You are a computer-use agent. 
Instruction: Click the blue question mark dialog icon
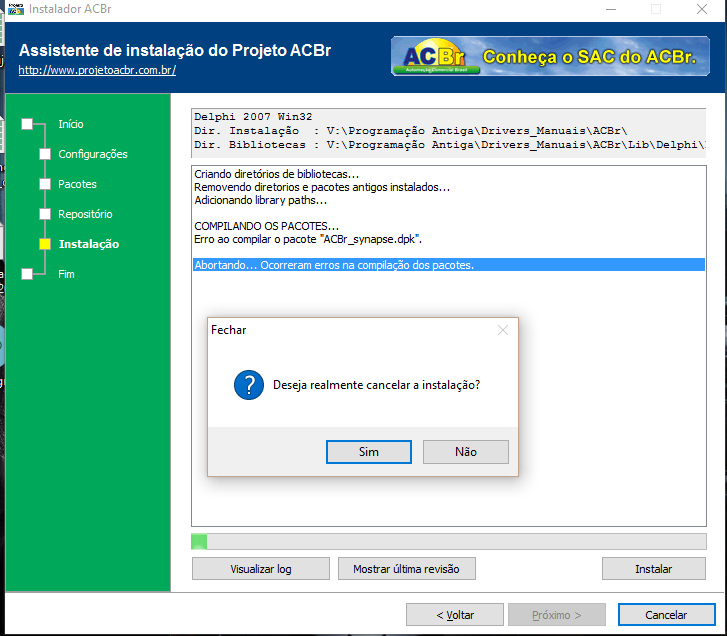point(249,385)
